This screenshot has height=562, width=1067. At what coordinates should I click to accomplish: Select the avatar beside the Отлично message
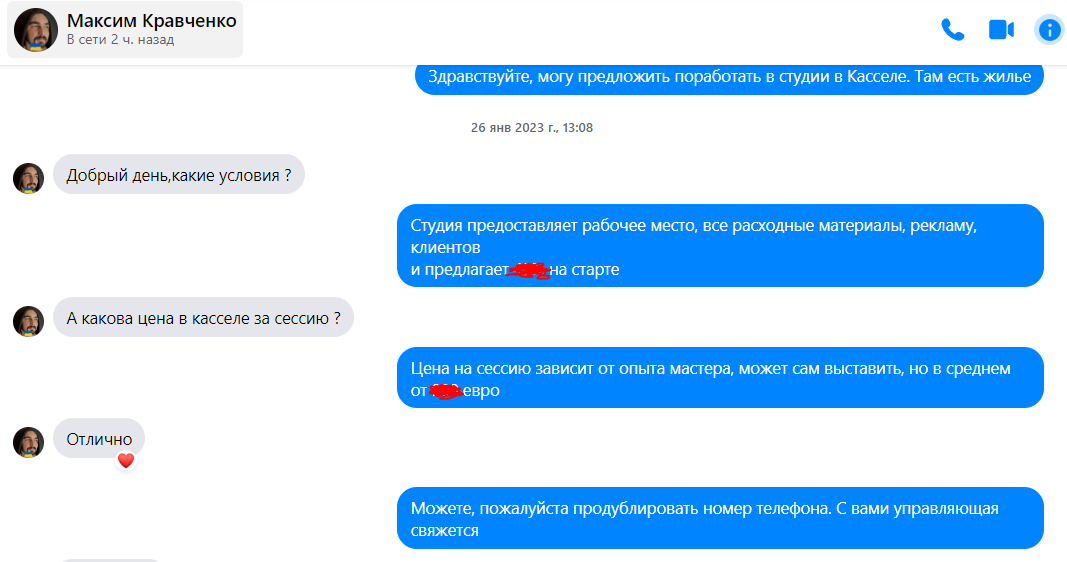coord(29,442)
